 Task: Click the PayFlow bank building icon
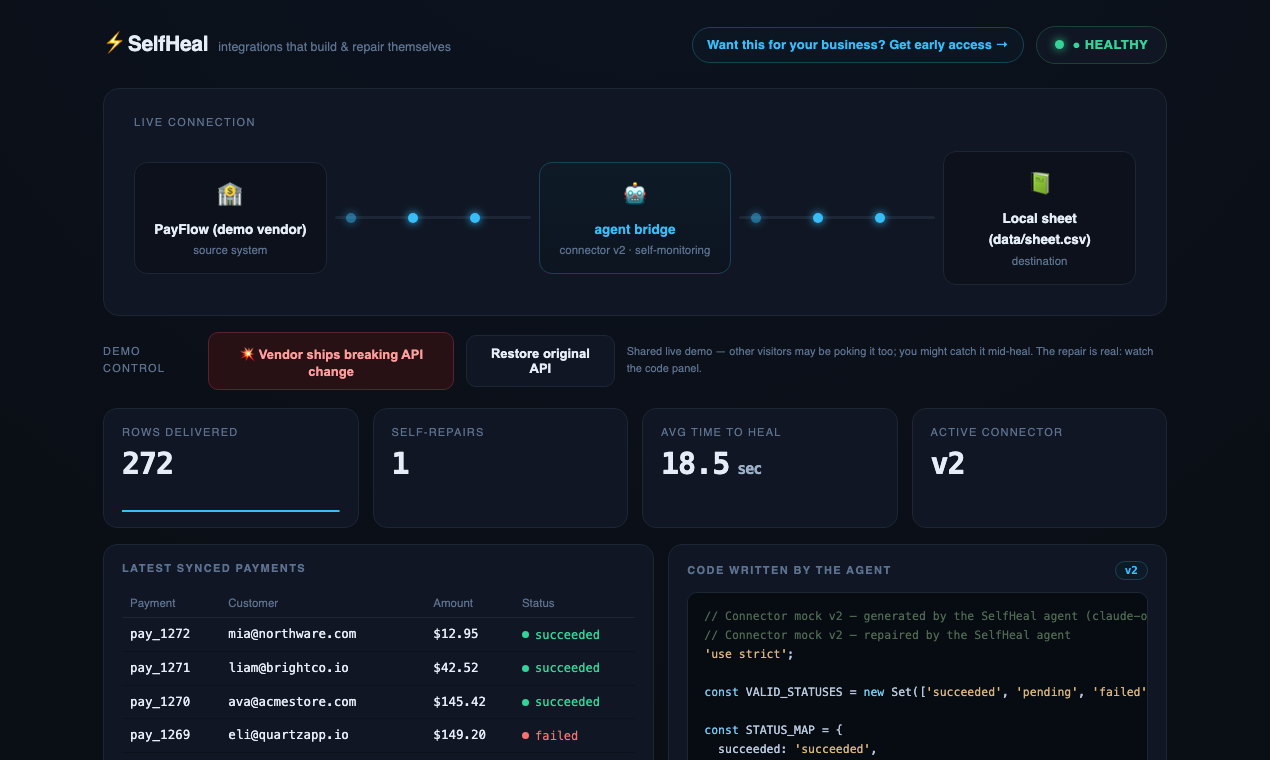pyautogui.click(x=230, y=194)
